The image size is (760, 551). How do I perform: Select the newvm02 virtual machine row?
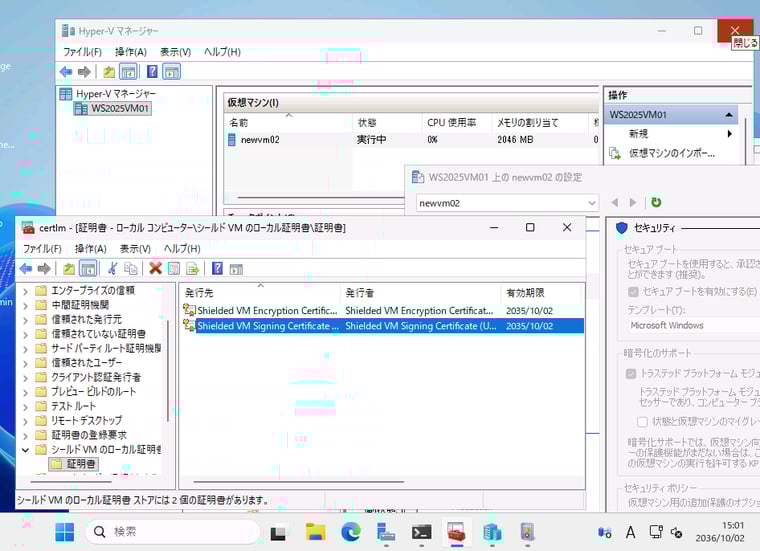412,140
